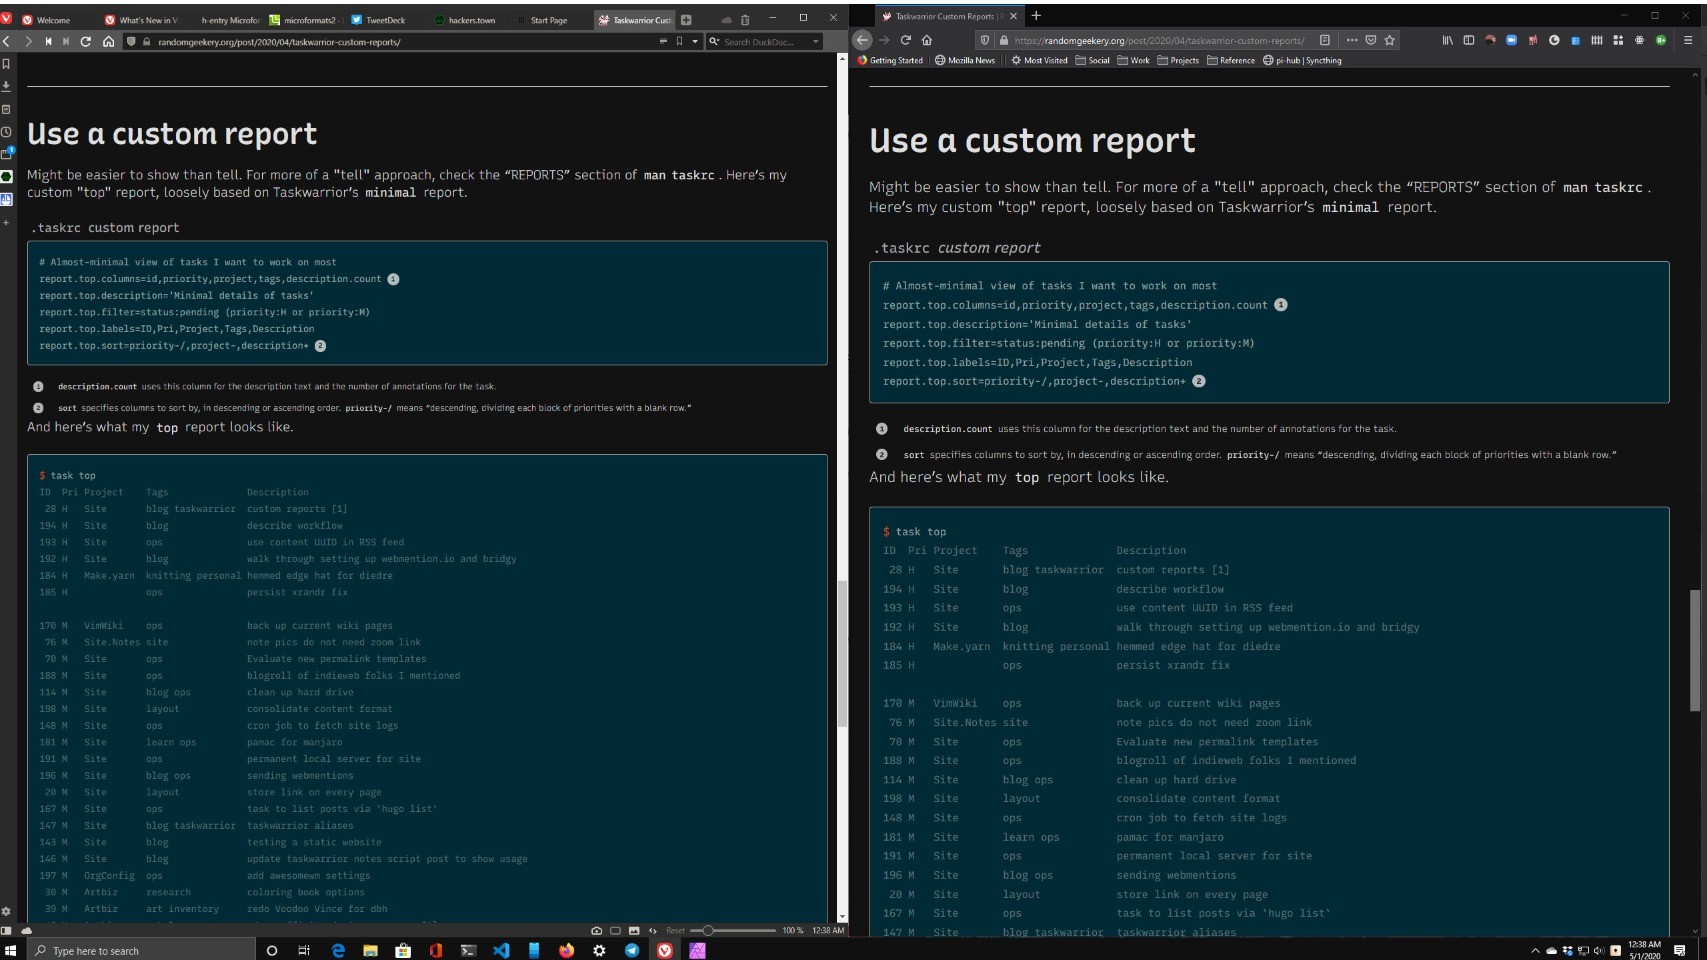1707x960 pixels.
Task: Switch to the Start Page tab
Action: (550, 20)
